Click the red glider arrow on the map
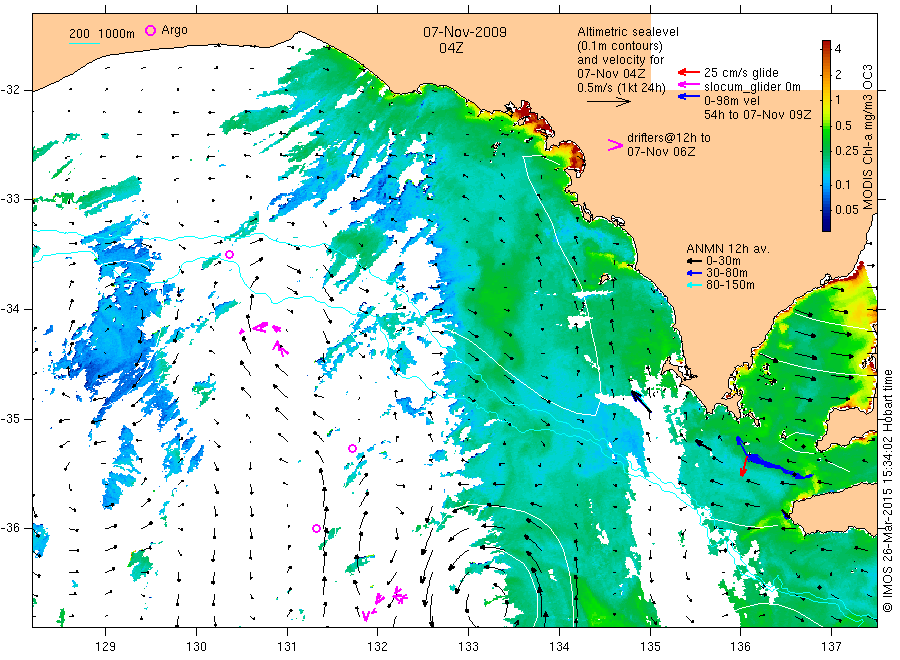Image resolution: width=900 pixels, height=660 pixels. point(744,465)
